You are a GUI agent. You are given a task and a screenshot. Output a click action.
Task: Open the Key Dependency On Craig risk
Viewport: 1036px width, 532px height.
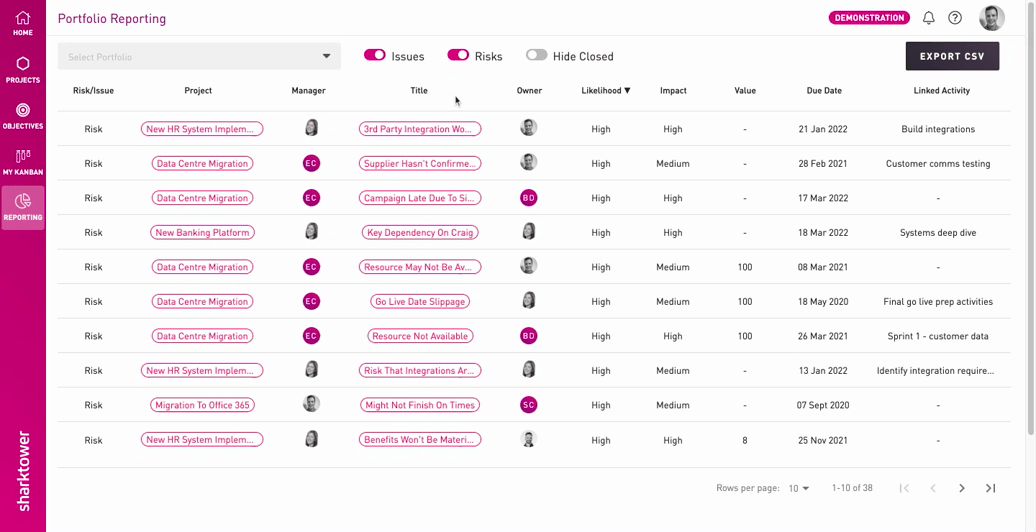tap(420, 233)
